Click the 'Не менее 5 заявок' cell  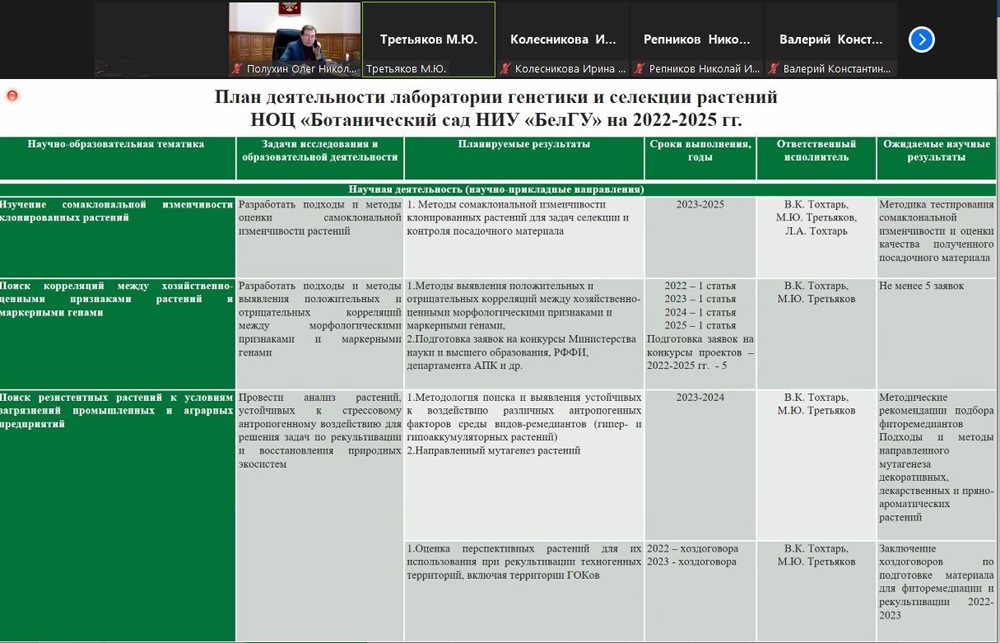point(921,286)
